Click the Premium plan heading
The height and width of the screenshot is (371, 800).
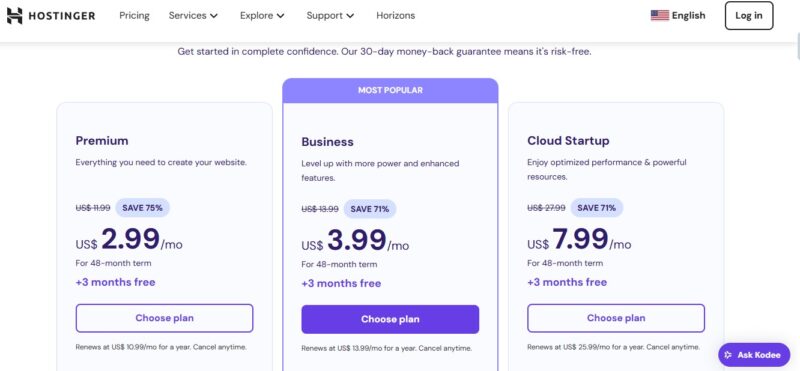click(x=102, y=140)
